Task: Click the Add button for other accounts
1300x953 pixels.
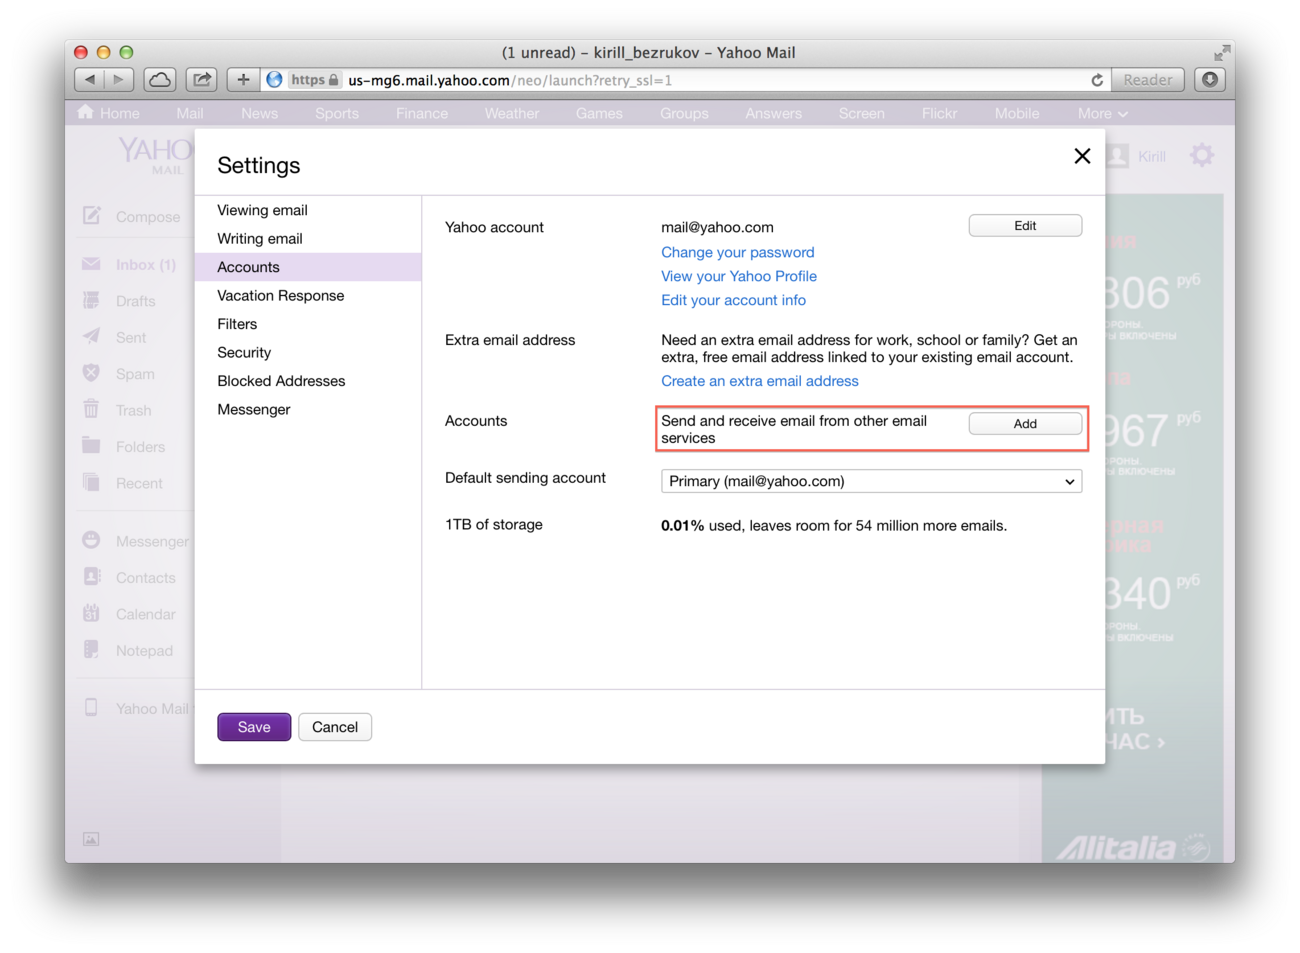Action: (1024, 424)
